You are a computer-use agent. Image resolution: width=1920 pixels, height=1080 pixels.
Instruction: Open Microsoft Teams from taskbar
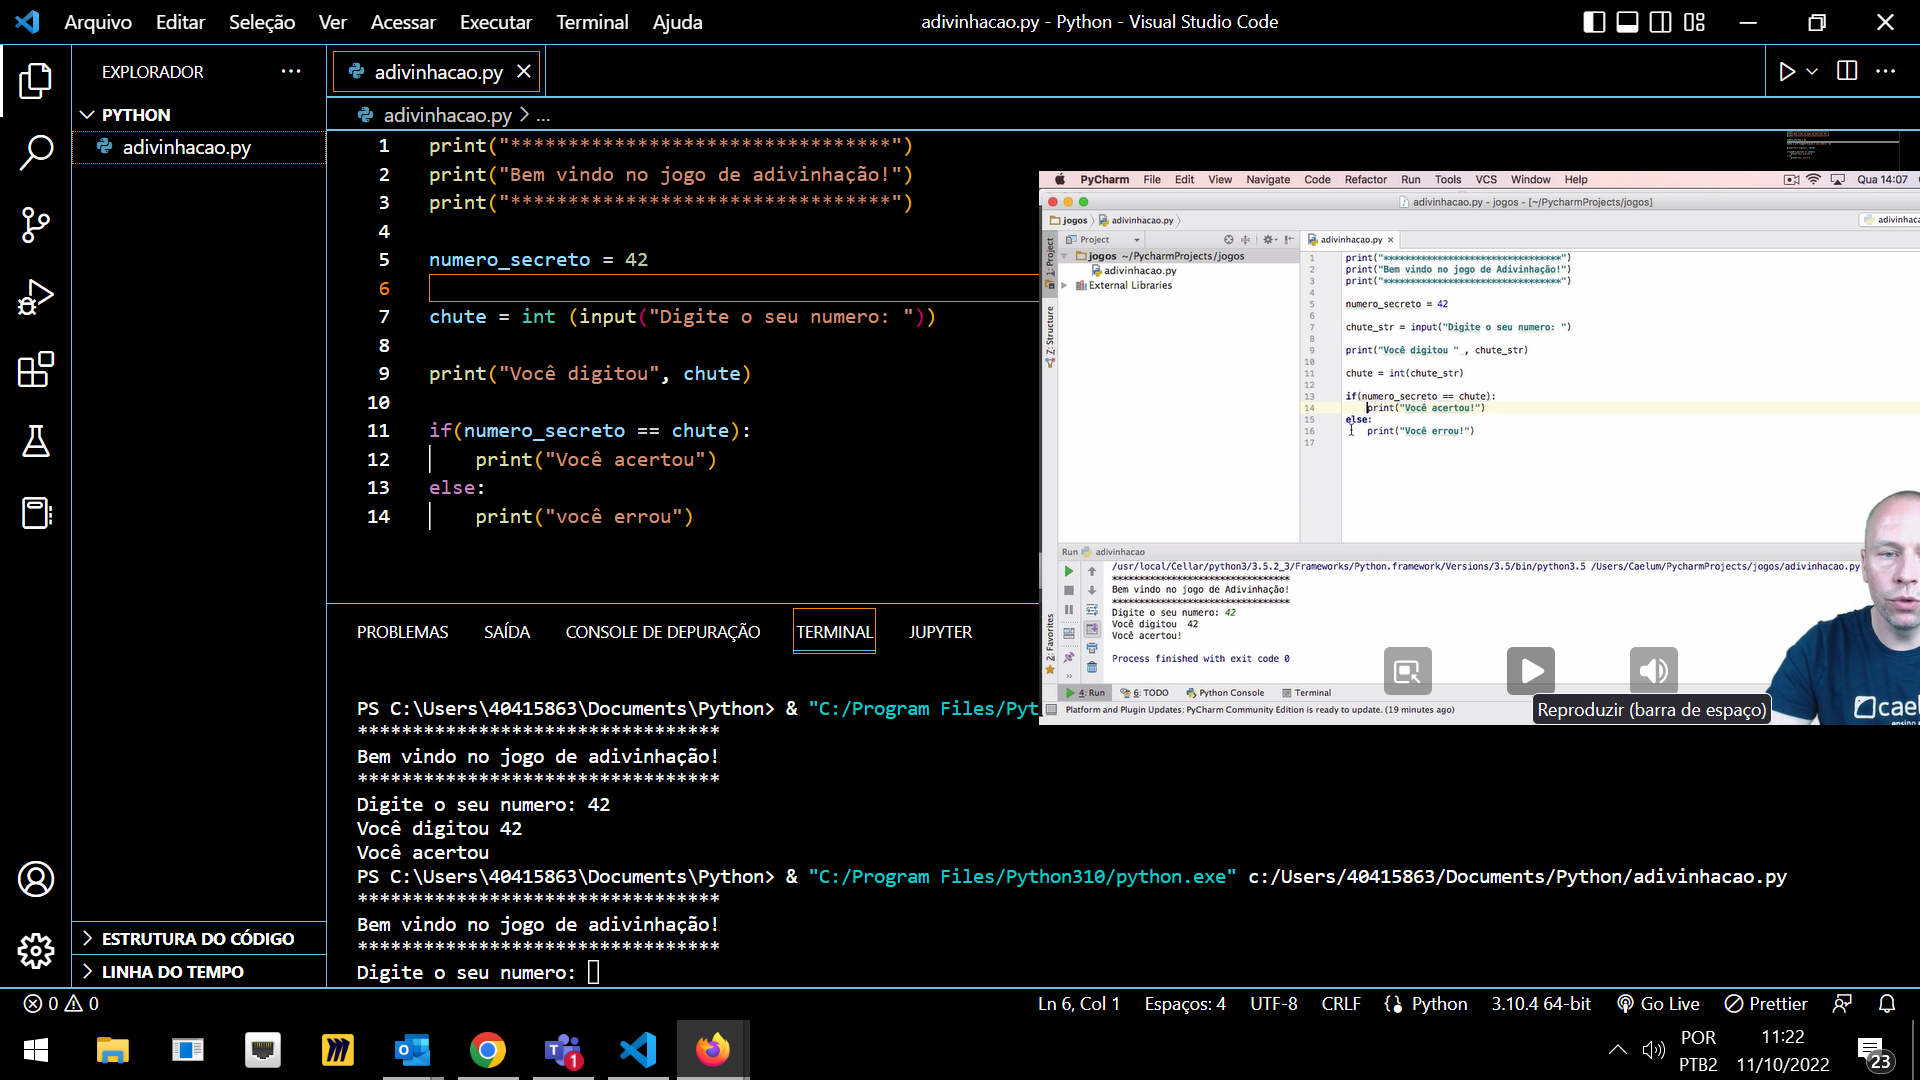pyautogui.click(x=563, y=1050)
